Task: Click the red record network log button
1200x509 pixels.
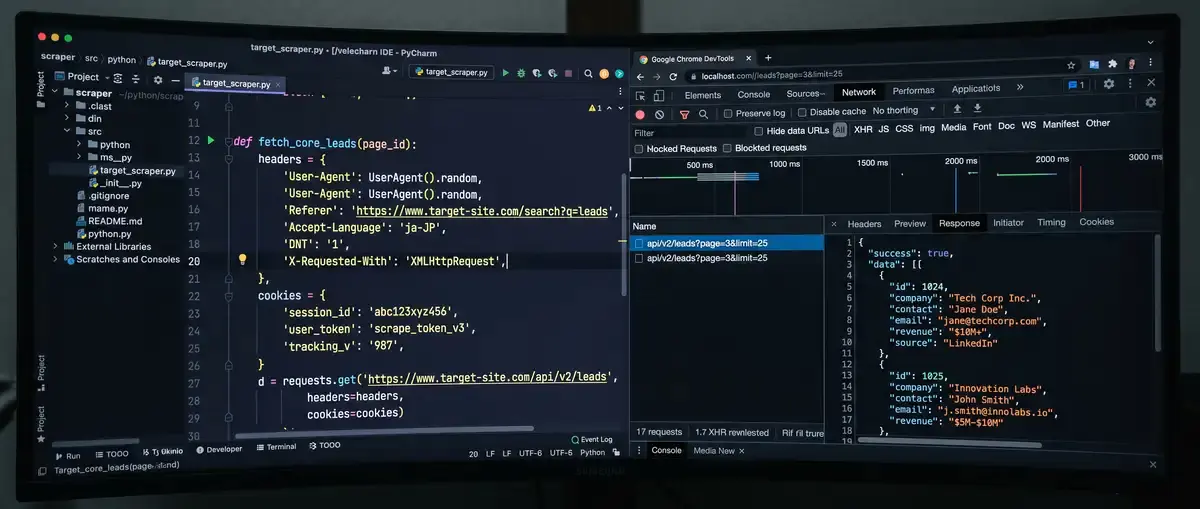Action: (640, 115)
